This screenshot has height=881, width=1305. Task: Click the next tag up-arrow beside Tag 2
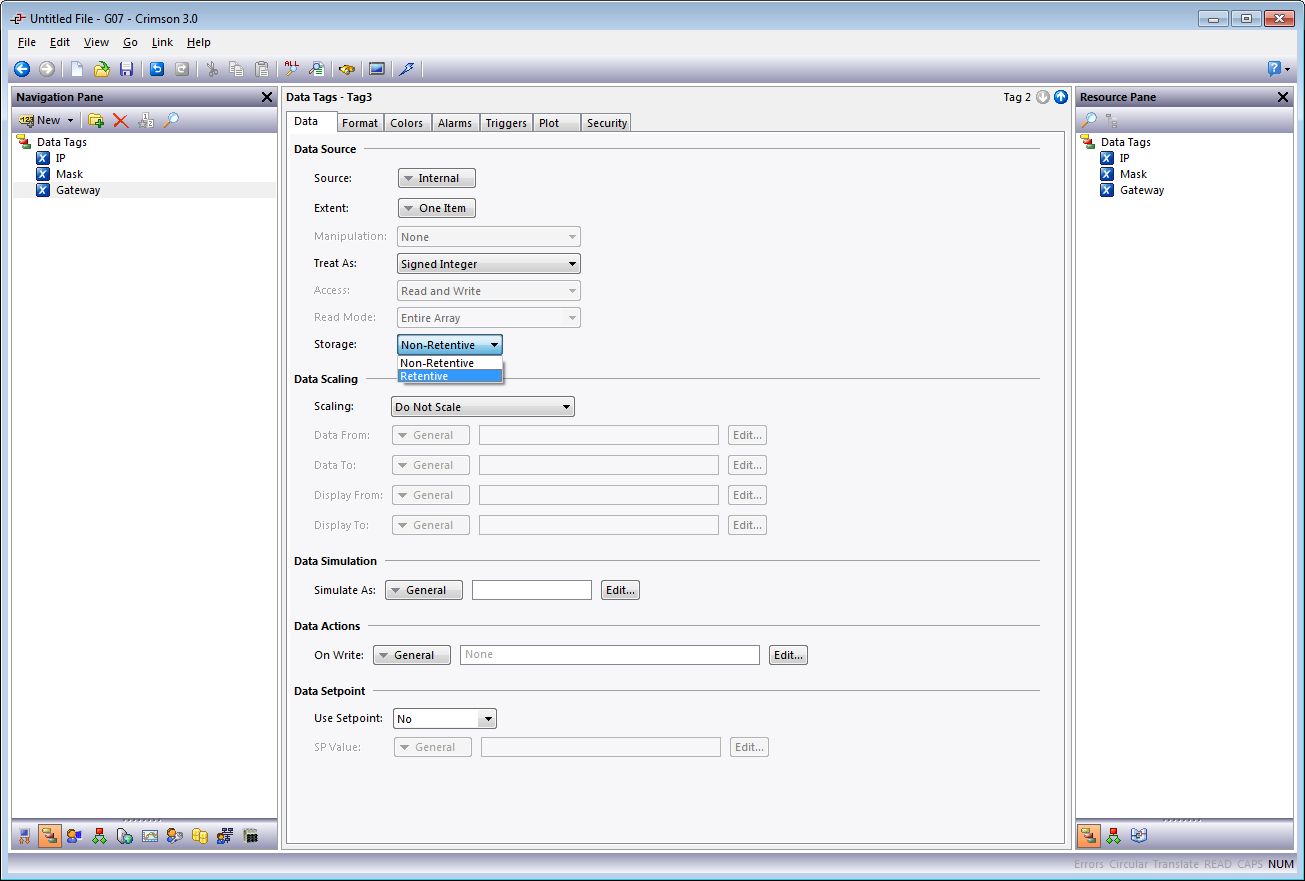[1061, 97]
